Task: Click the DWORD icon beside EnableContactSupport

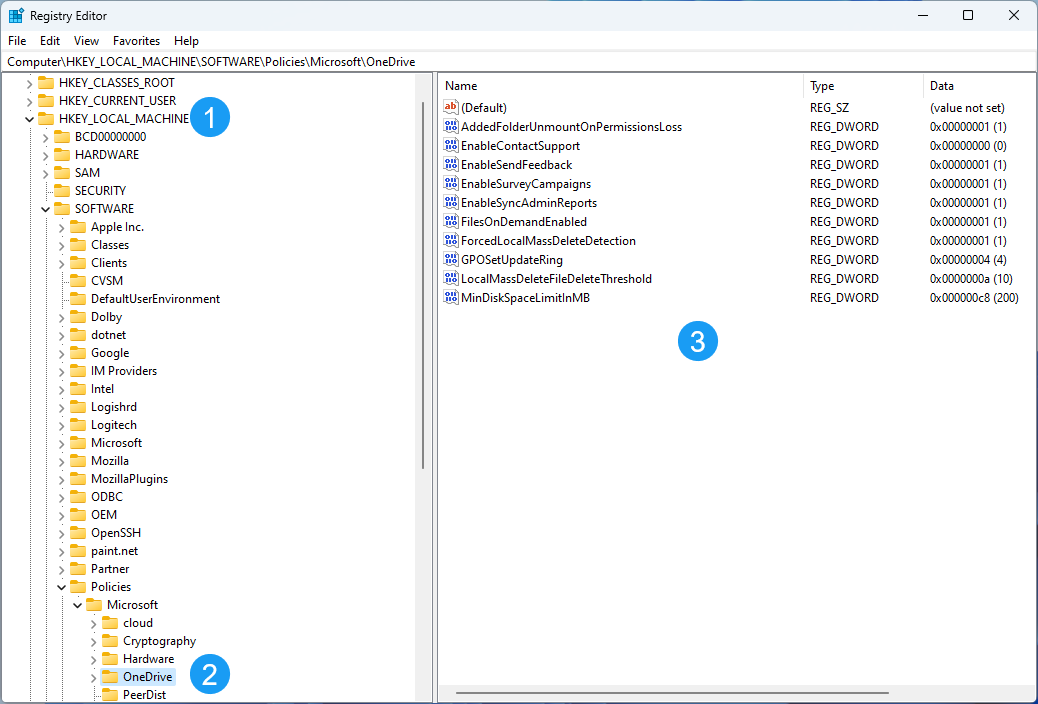Action: [x=450, y=146]
